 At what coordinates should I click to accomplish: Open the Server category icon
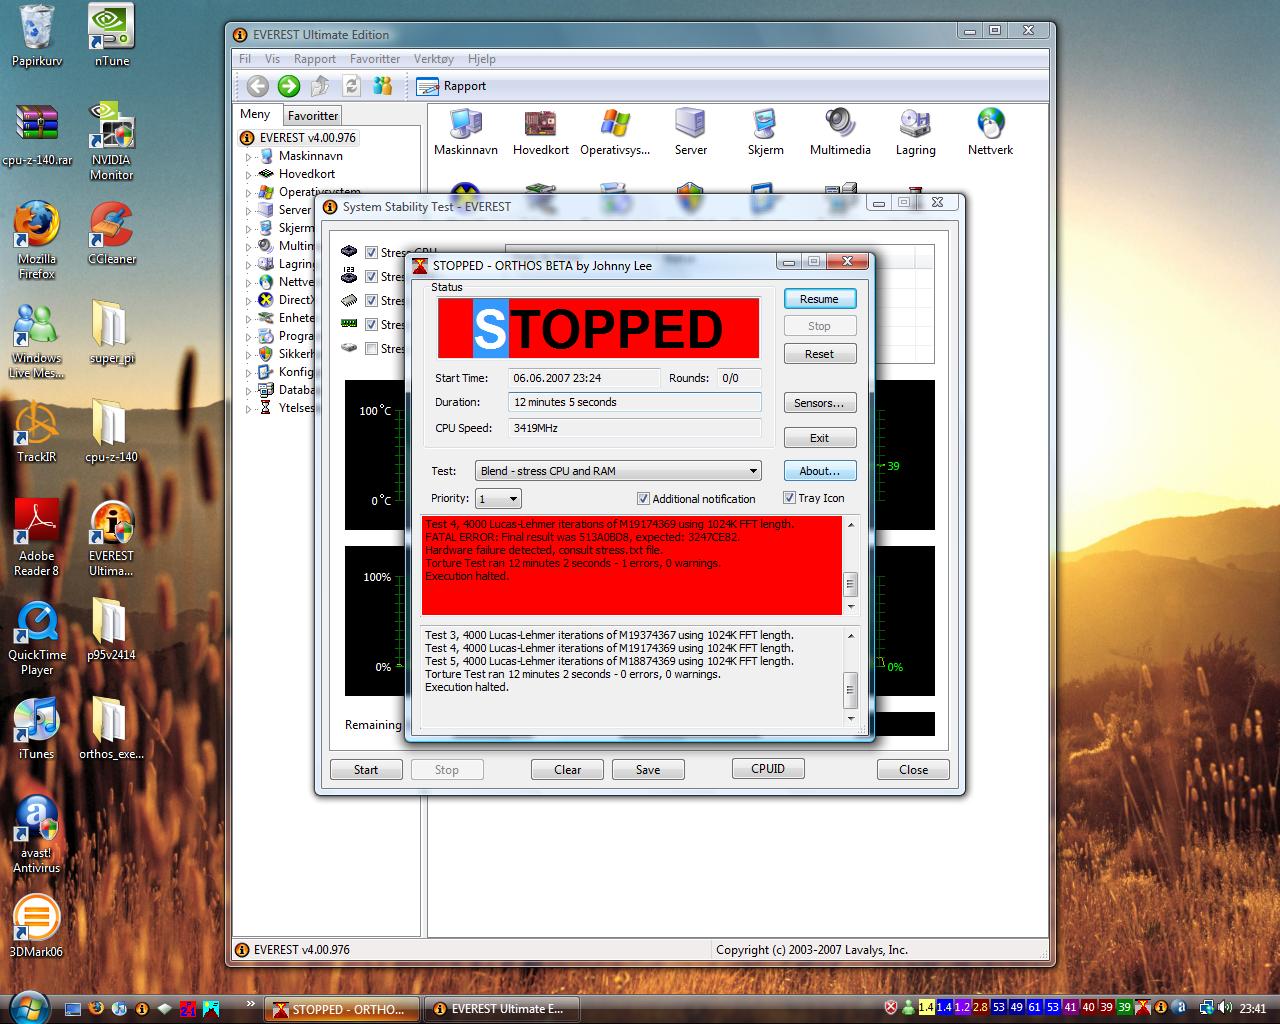click(690, 132)
